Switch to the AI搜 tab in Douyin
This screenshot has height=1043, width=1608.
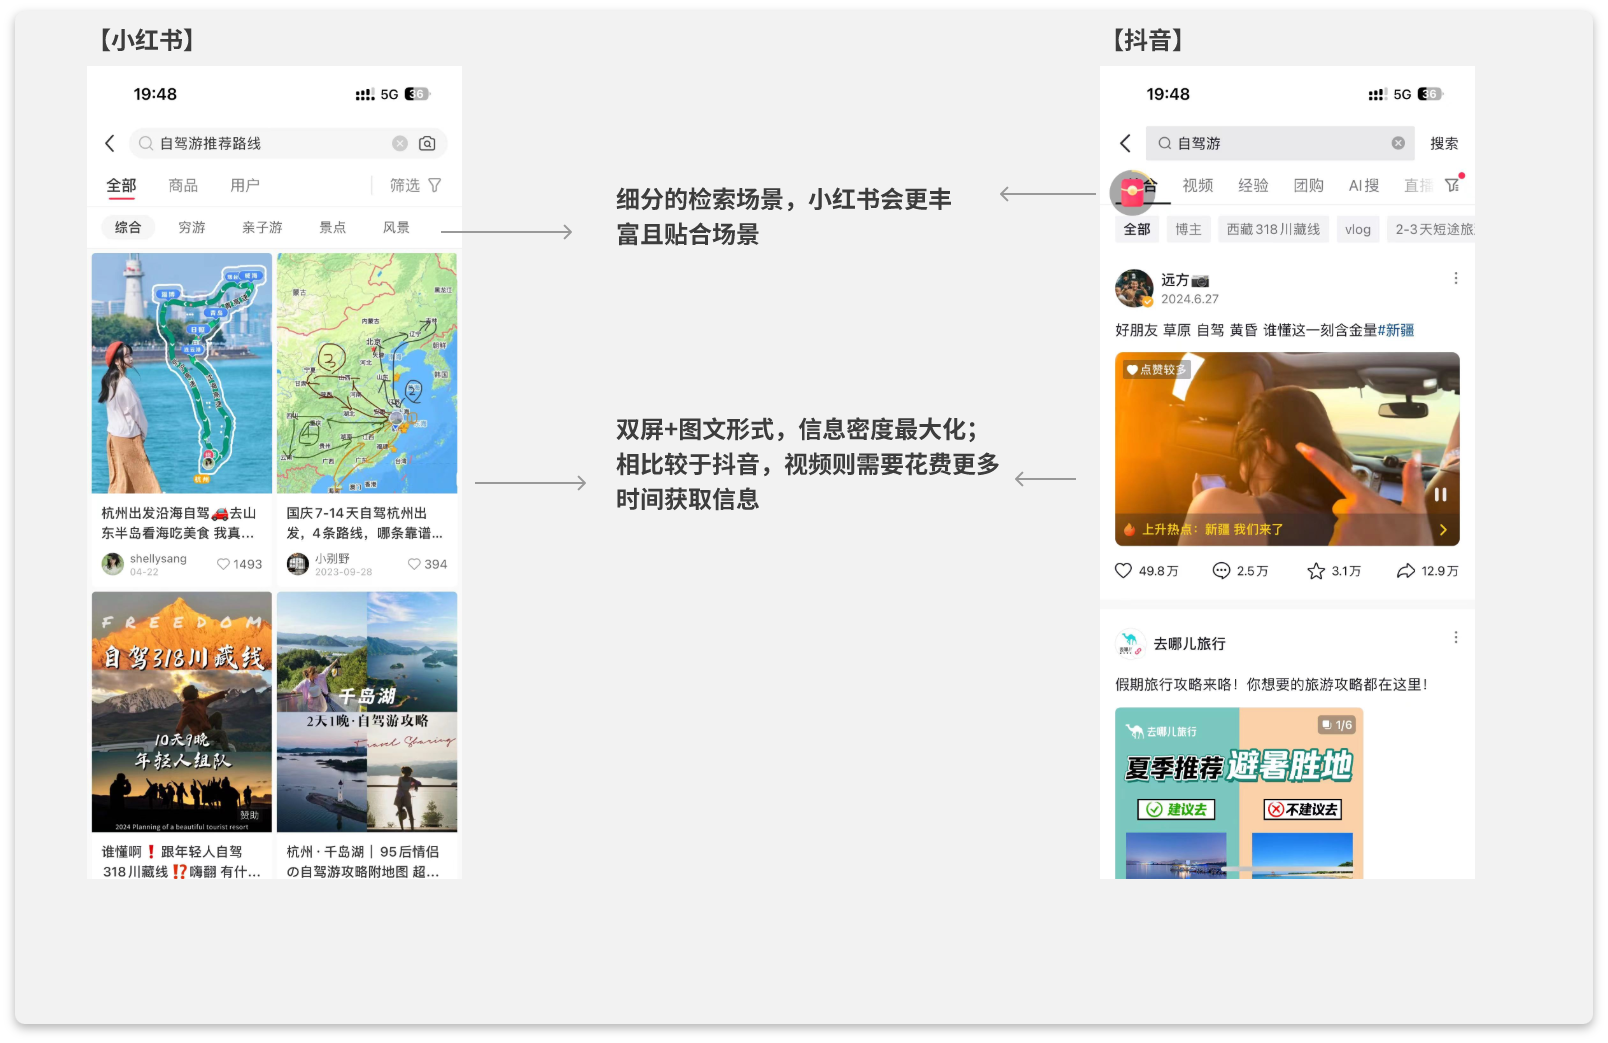tap(1364, 185)
